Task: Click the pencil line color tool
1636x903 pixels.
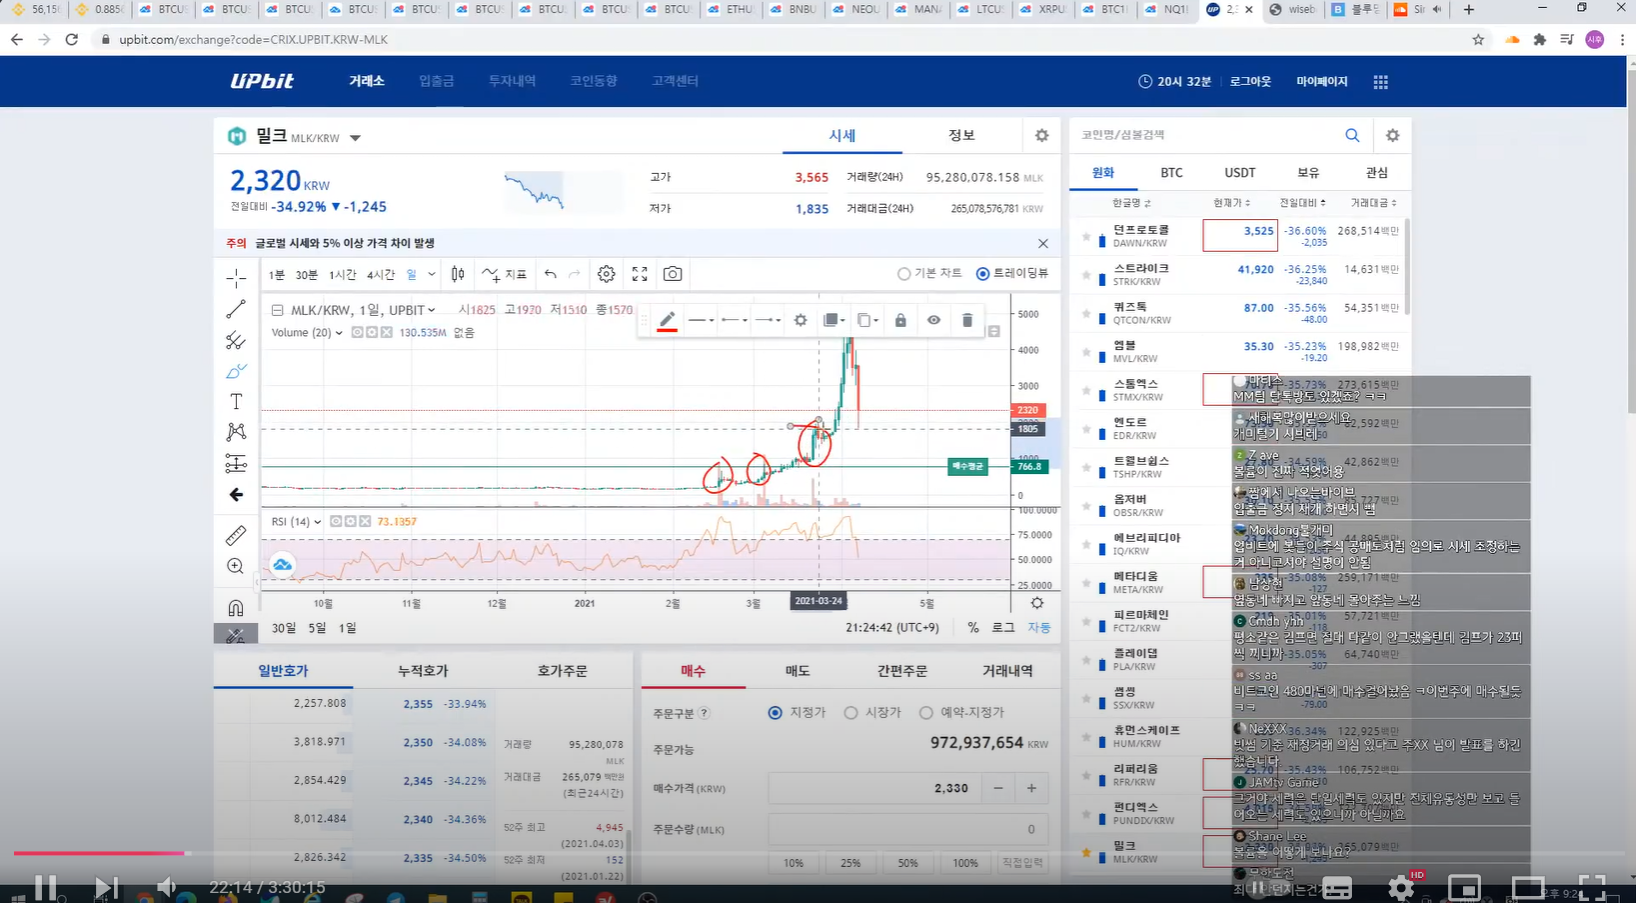Action: pos(667,320)
